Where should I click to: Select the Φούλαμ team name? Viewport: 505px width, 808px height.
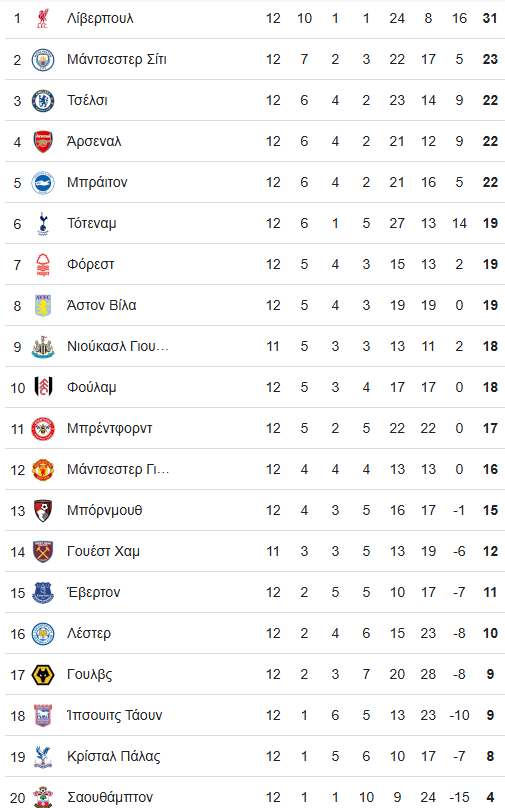[92, 388]
